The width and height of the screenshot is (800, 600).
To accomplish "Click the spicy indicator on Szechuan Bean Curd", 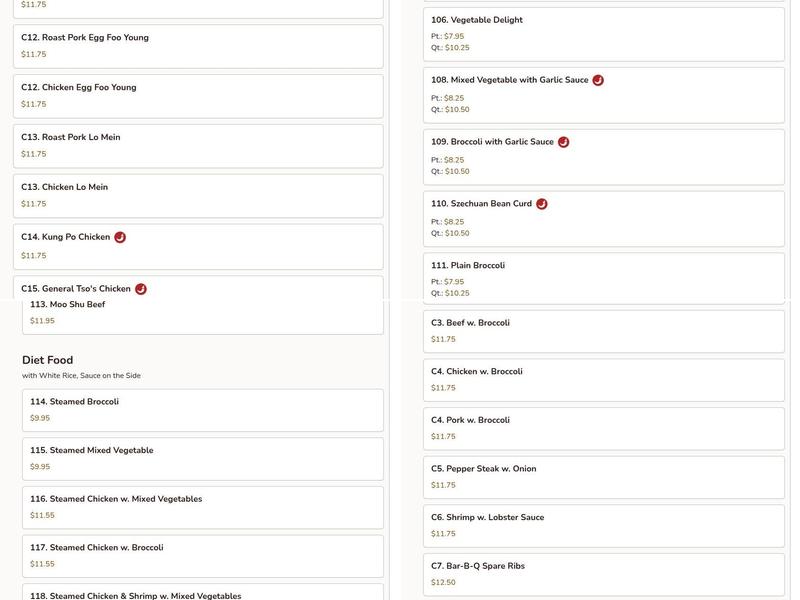I will (540, 203).
